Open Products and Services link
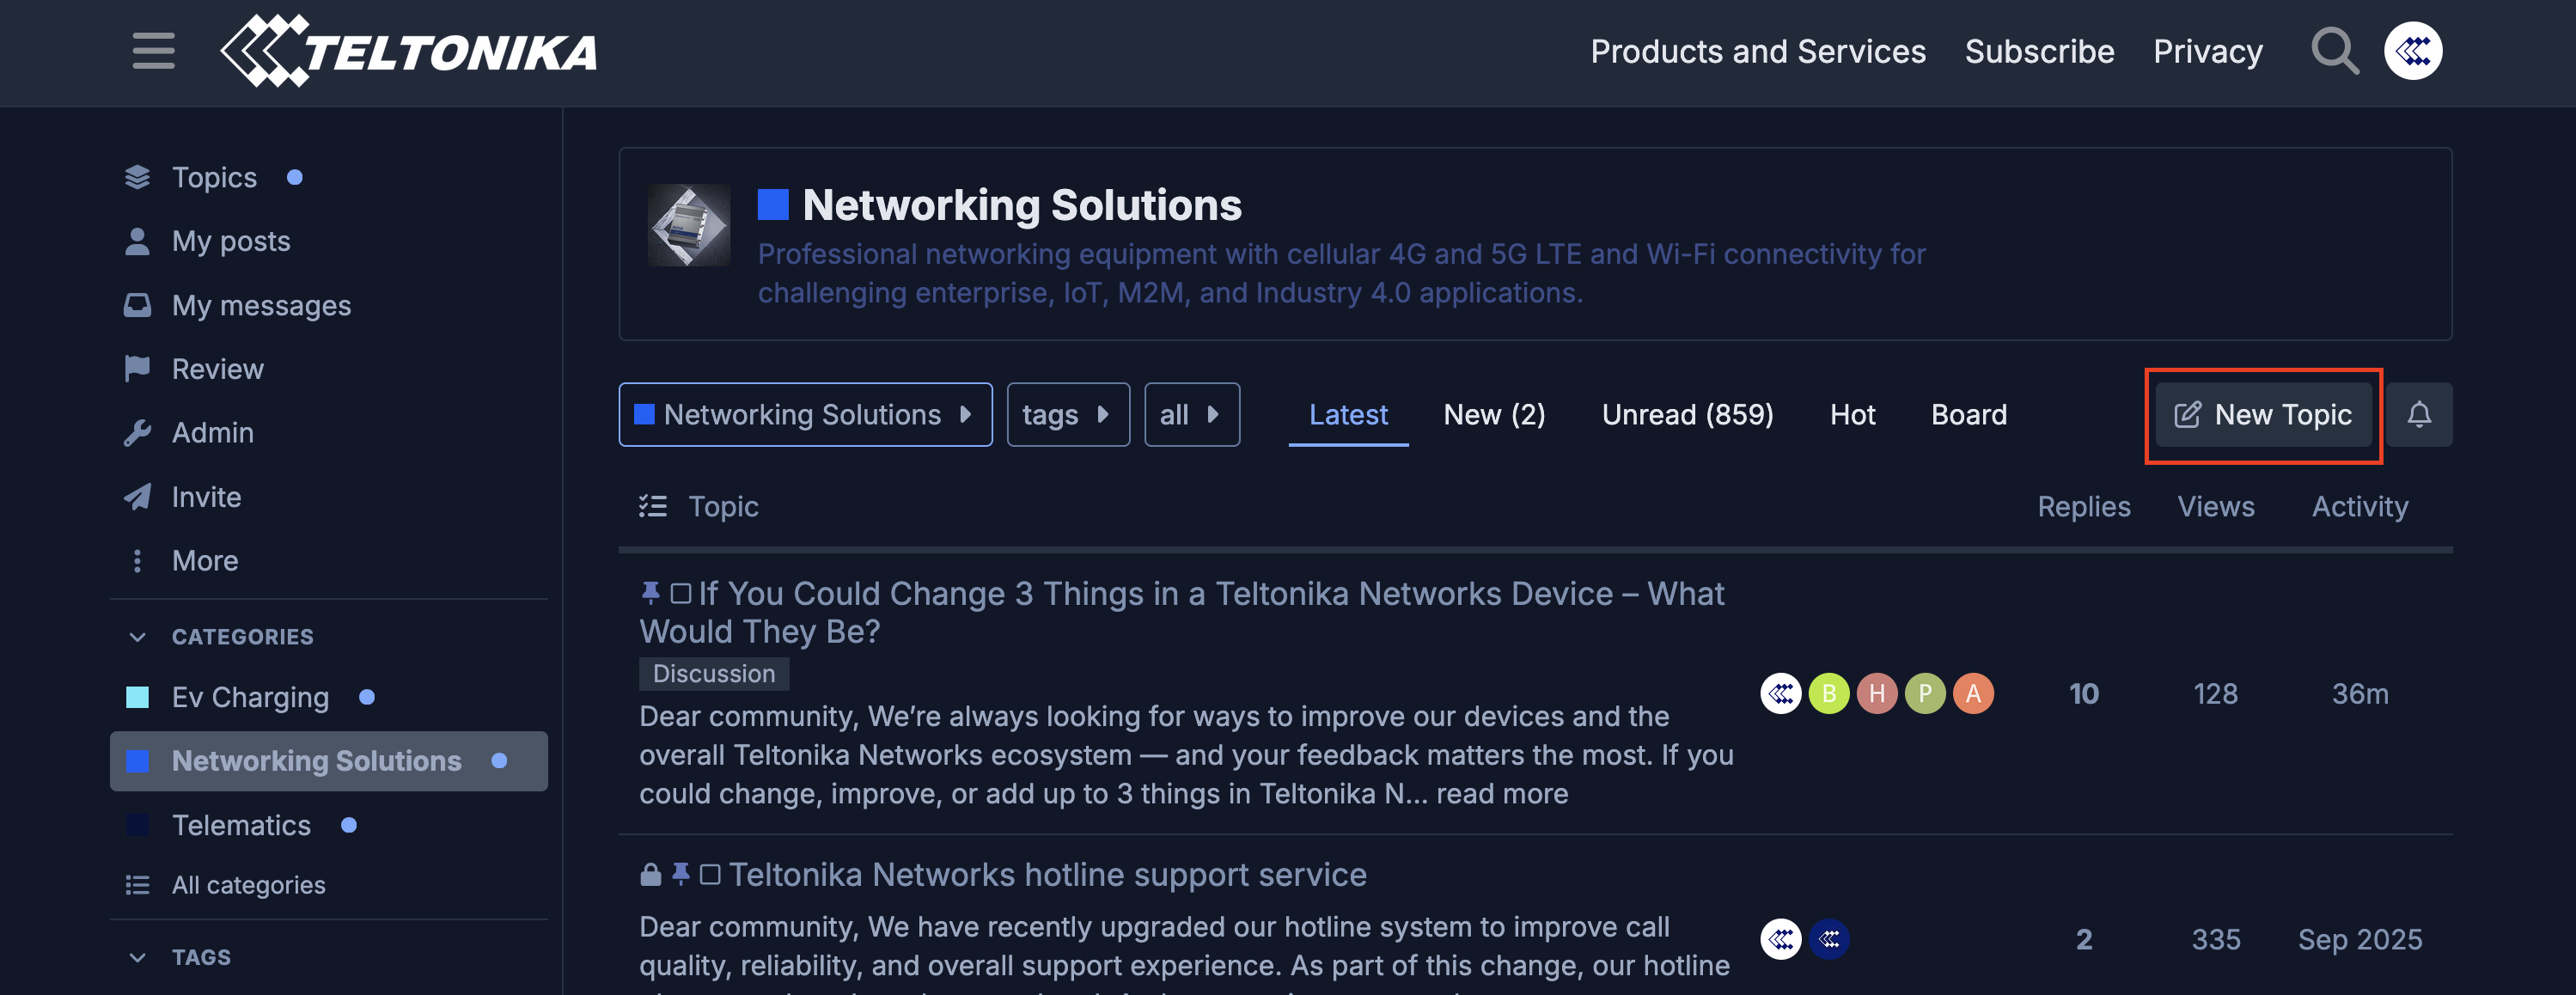The width and height of the screenshot is (2576, 995). 1757,51
